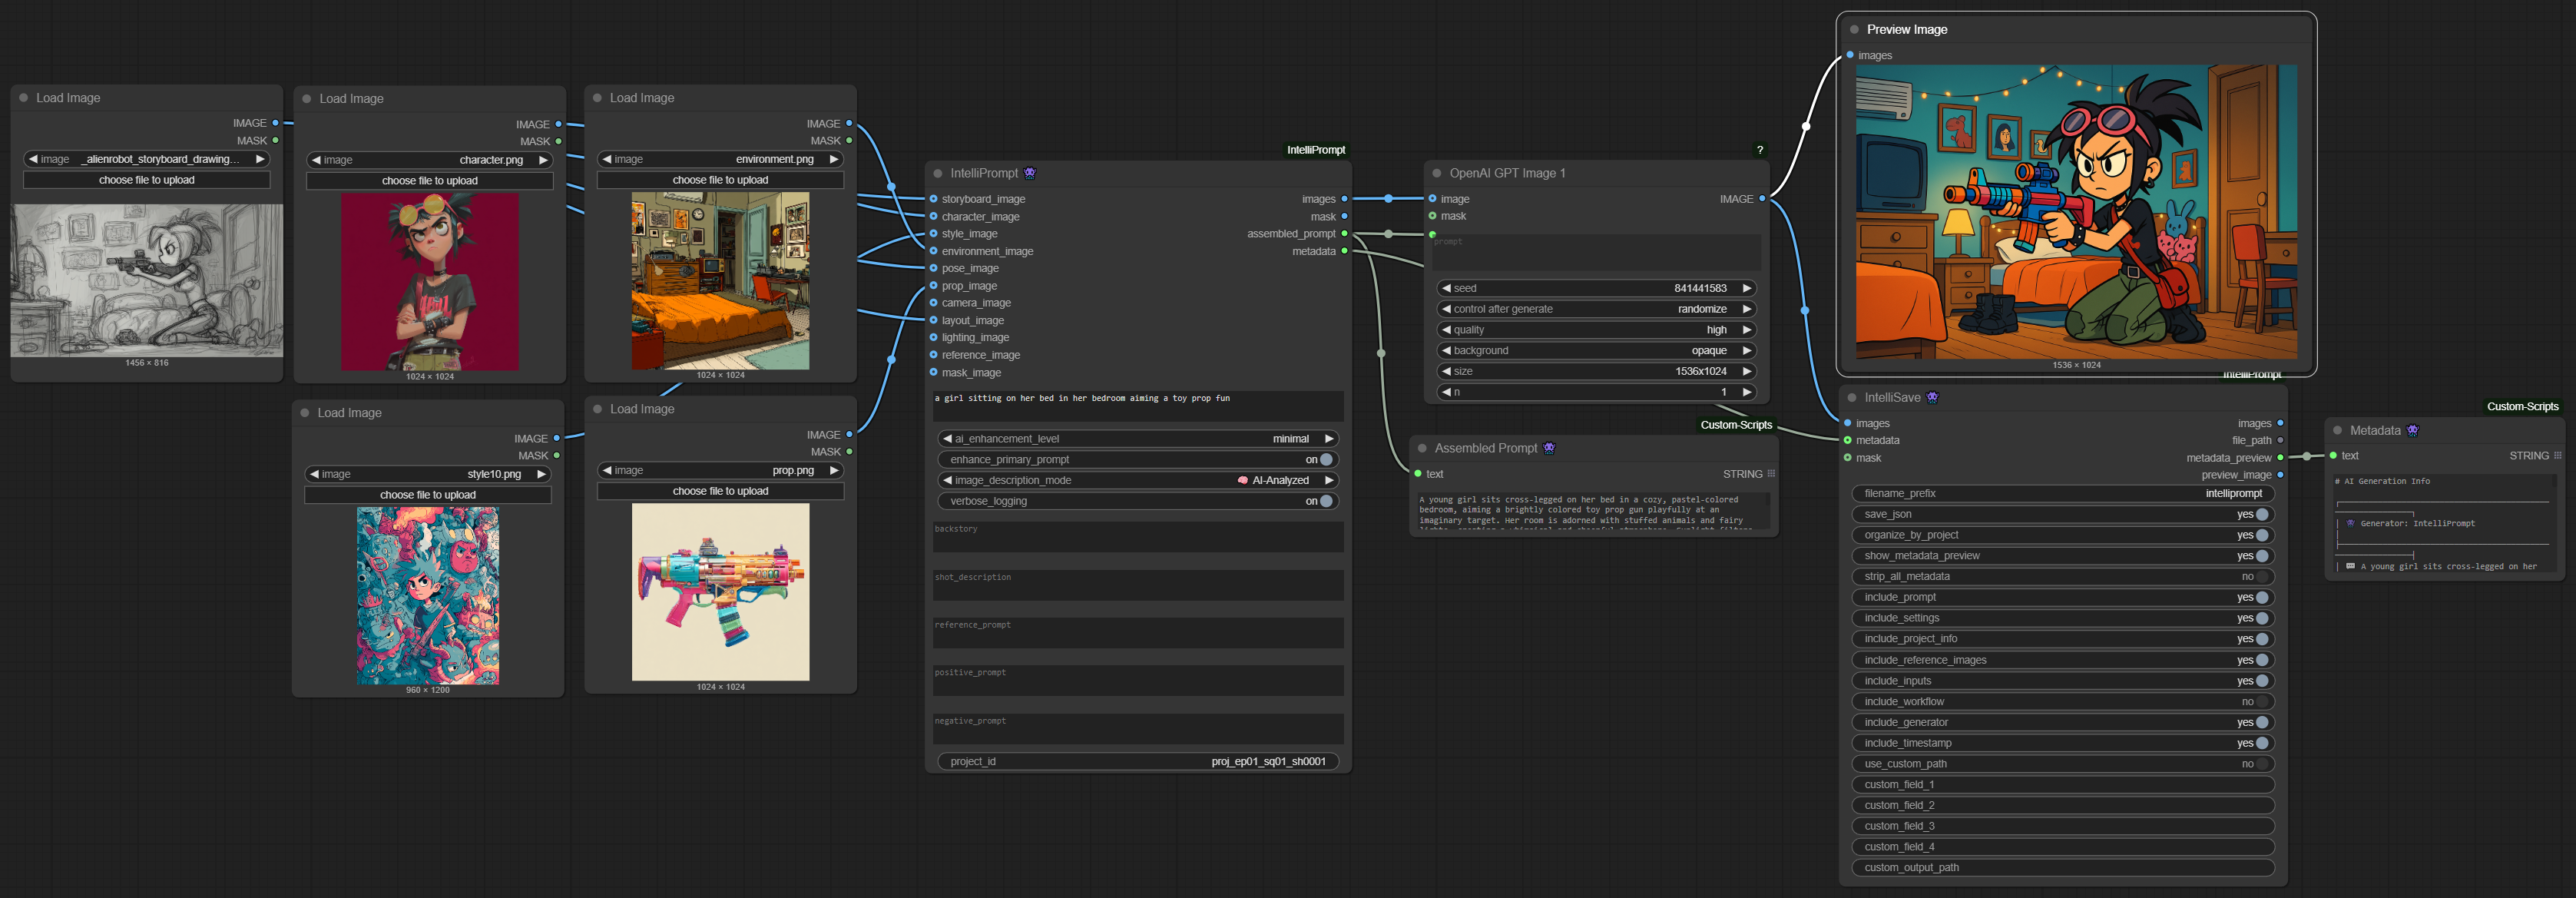Collapse the Load Image node with the alienrobot storyboard
Image resolution: width=2576 pixels, height=898 pixels.
point(23,98)
